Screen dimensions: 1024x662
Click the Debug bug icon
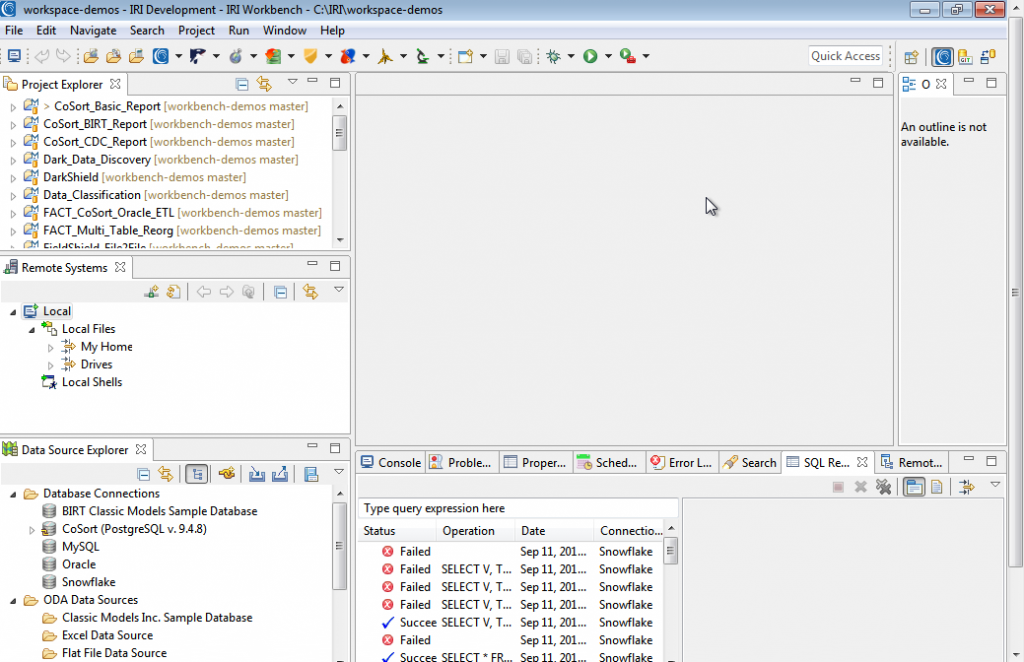coord(554,56)
